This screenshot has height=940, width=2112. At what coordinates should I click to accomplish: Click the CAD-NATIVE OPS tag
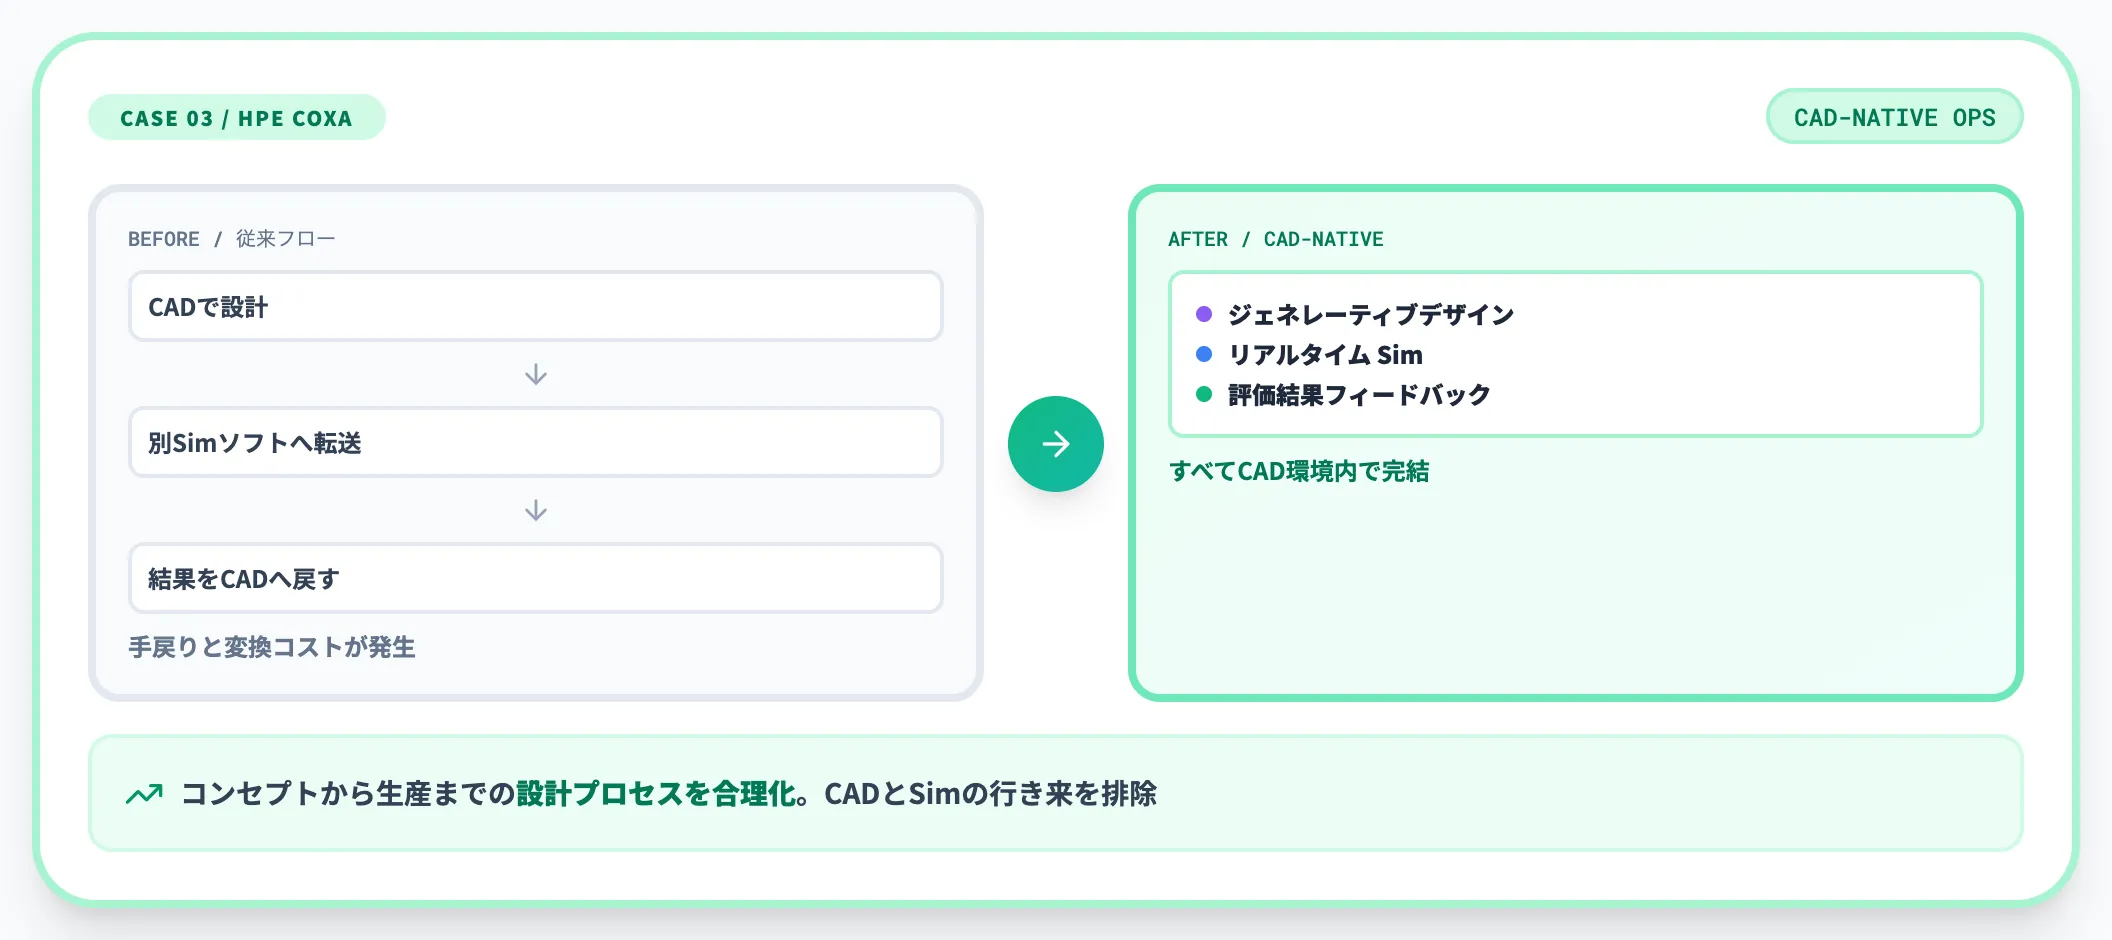tap(1894, 117)
